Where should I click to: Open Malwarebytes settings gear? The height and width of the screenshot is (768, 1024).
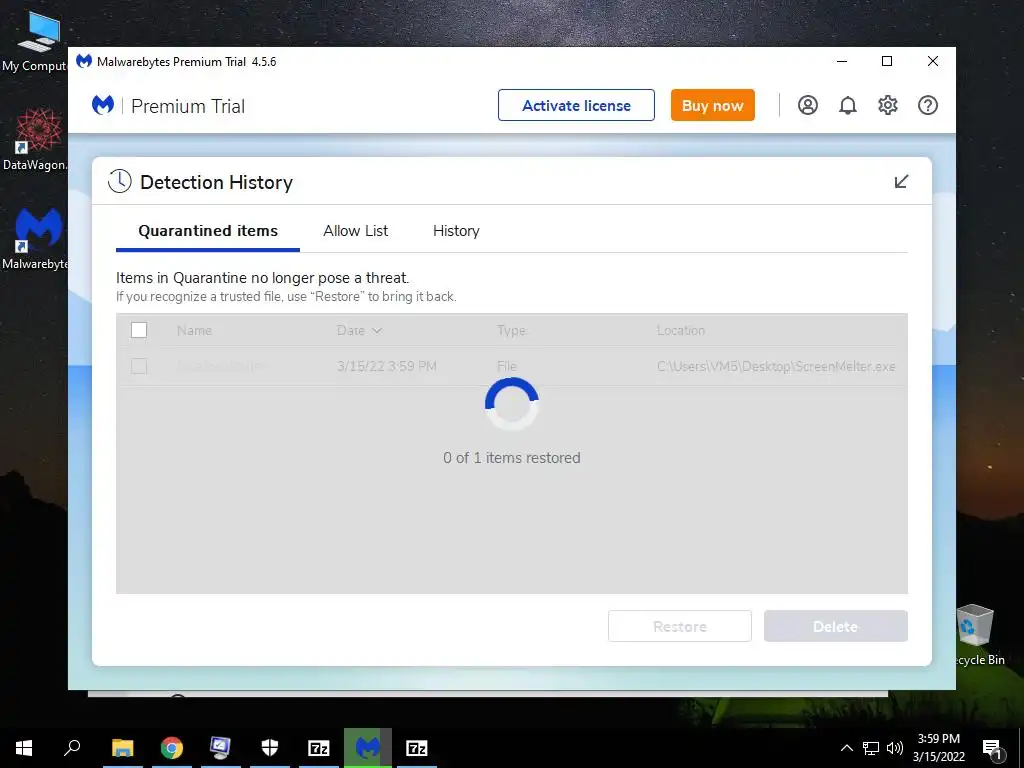click(888, 105)
